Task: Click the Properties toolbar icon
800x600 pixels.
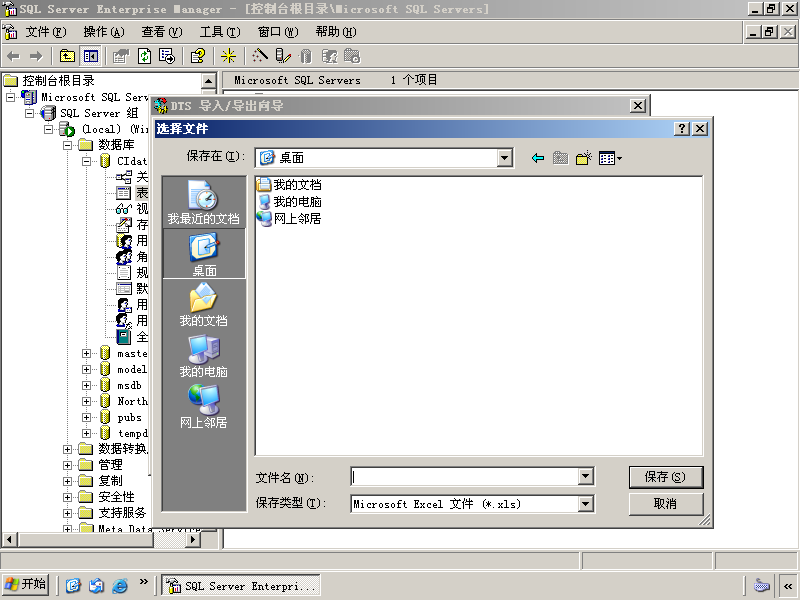Action: 121,56
